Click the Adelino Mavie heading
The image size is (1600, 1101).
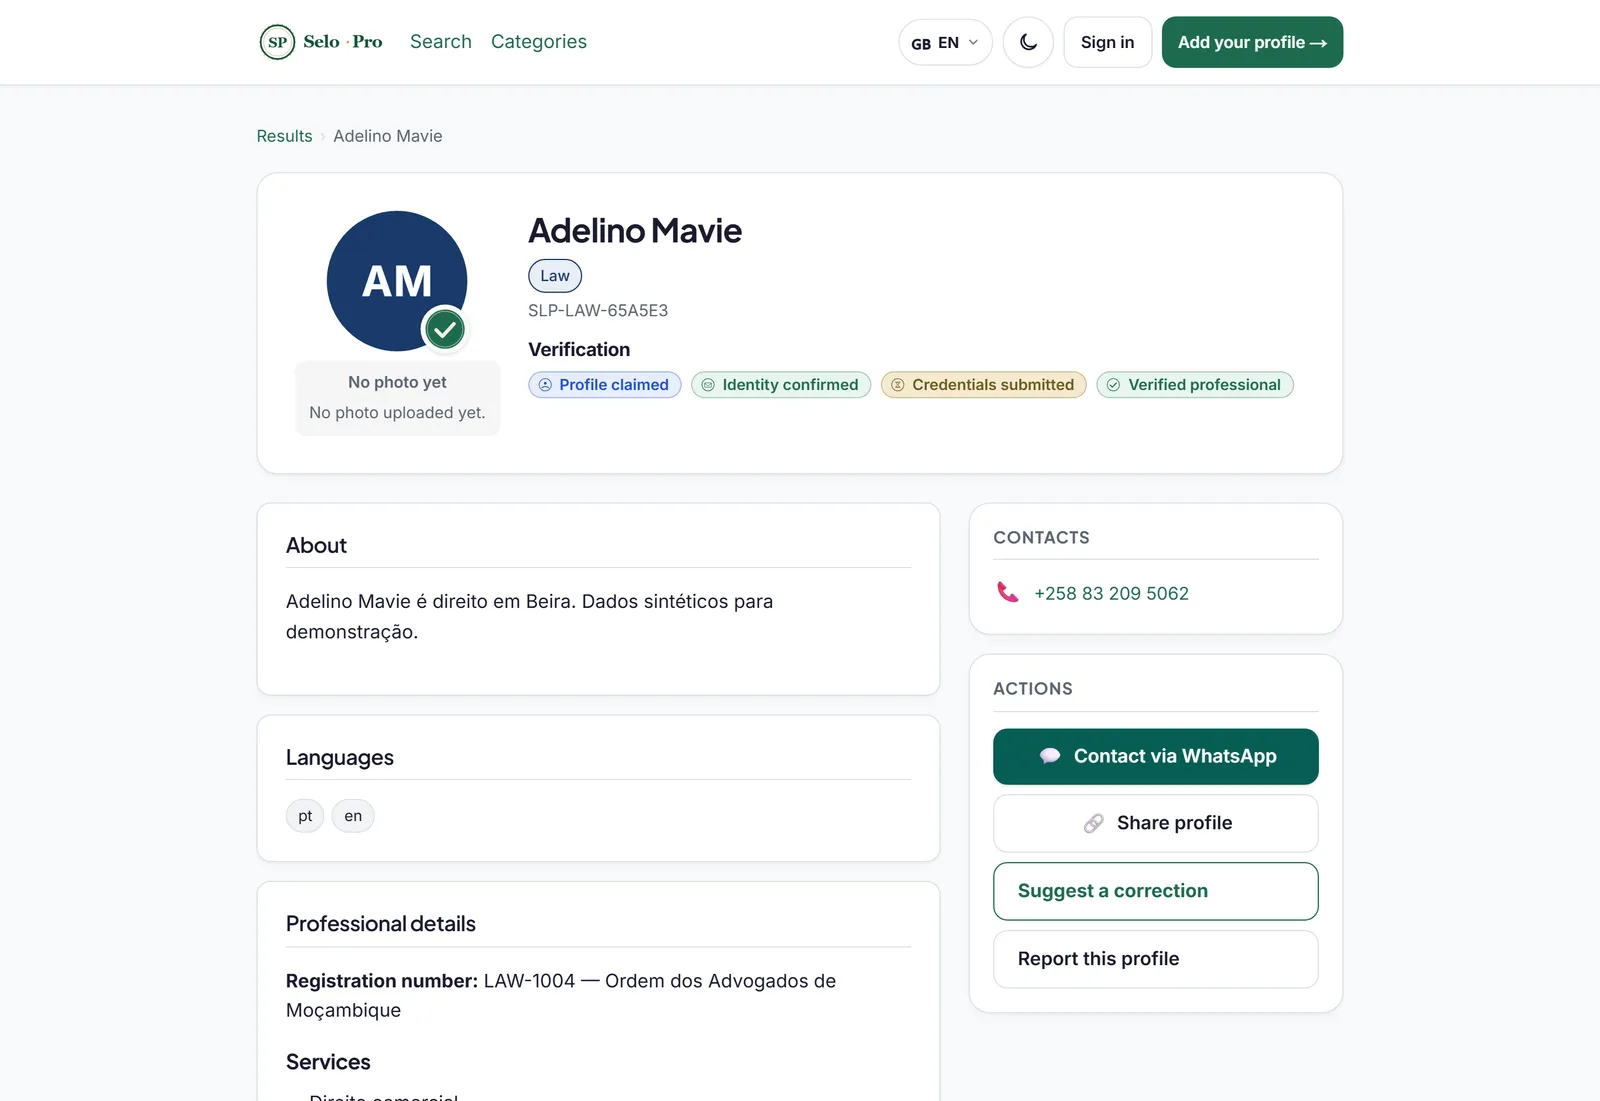coord(635,231)
